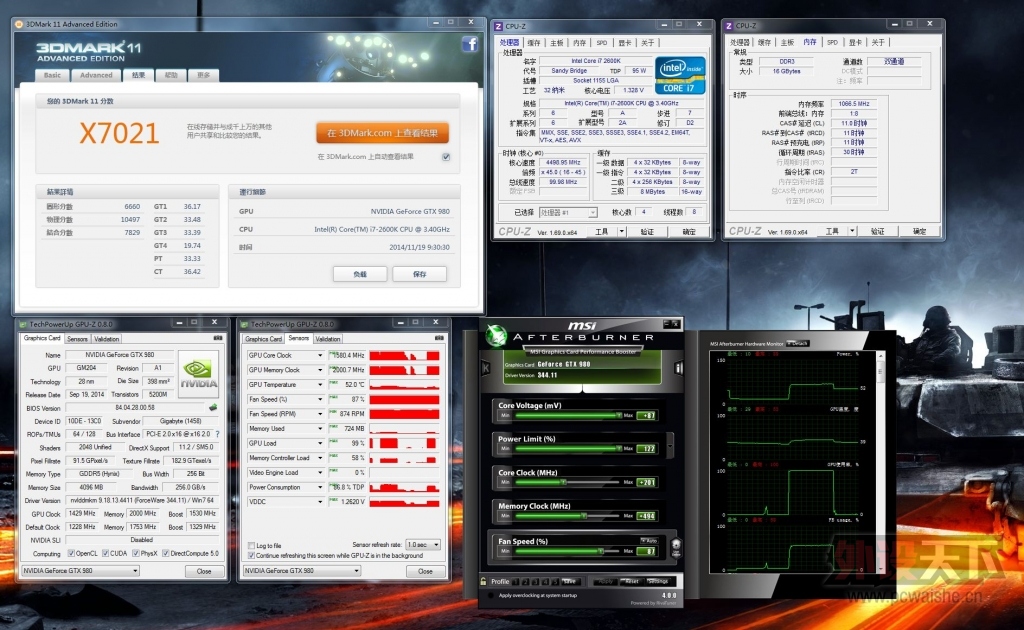Toggle auto-view results on 3DMark.com checkbox
1024x630 pixels.
tap(446, 157)
